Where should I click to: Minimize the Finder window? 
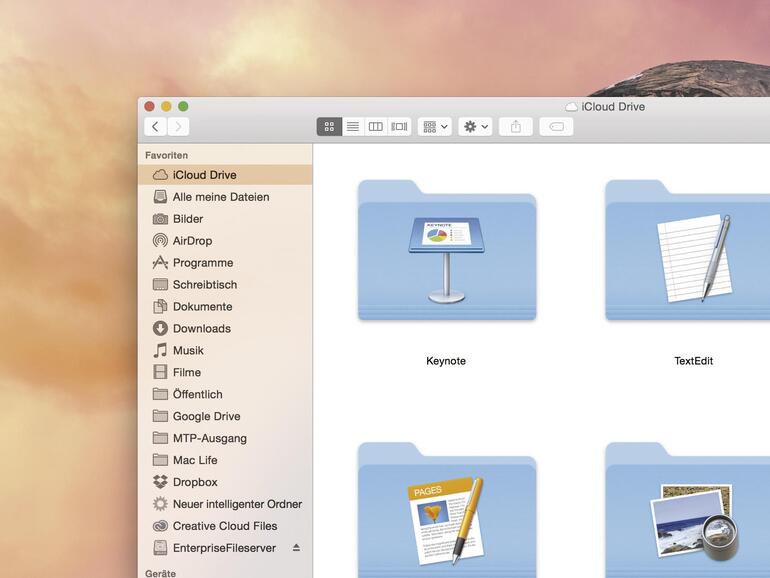pos(166,106)
